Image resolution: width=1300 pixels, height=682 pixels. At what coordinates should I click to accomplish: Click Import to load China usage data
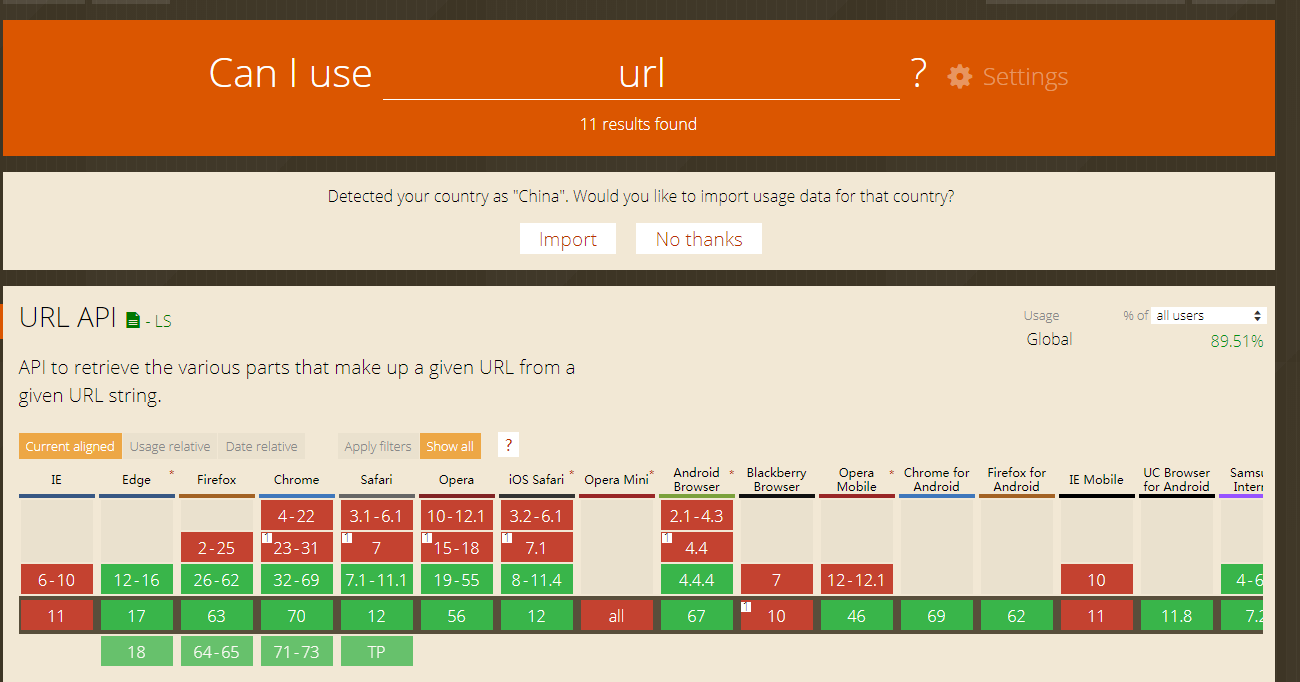tap(567, 239)
